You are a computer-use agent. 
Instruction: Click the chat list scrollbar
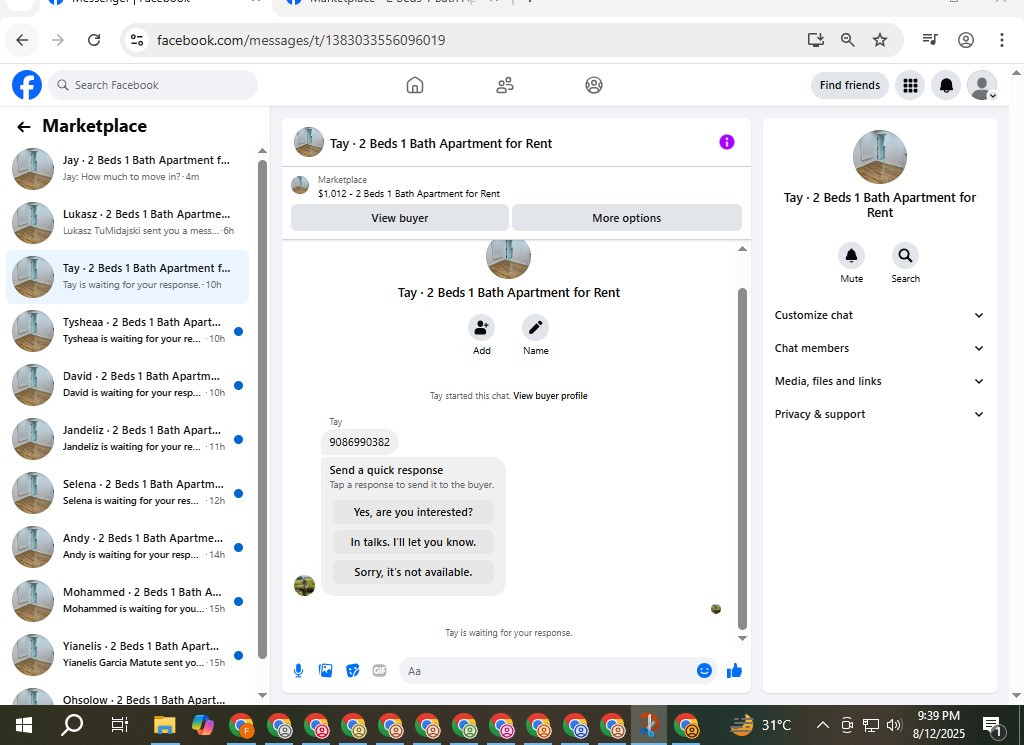click(263, 410)
